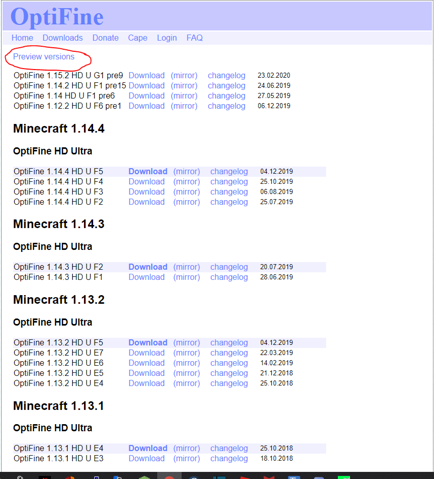Open mirror for 1.14.3 HD U F1

(187, 277)
